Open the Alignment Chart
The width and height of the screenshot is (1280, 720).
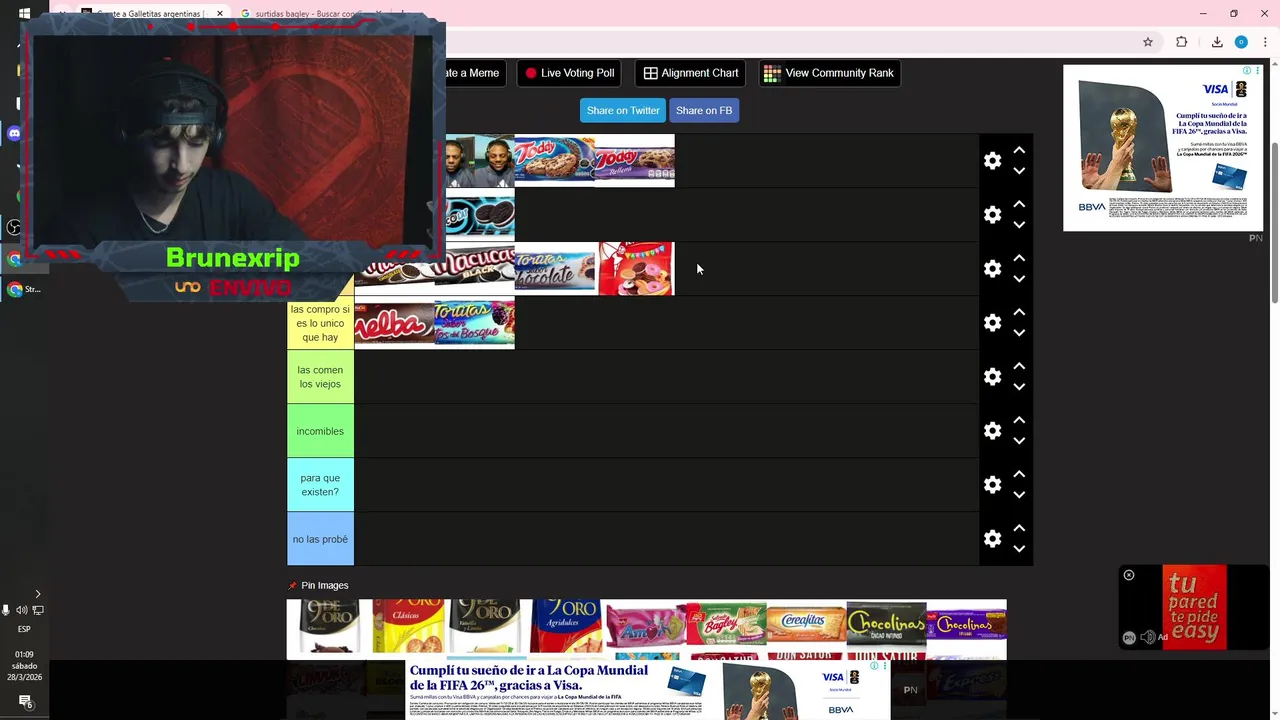pyautogui.click(x=690, y=73)
